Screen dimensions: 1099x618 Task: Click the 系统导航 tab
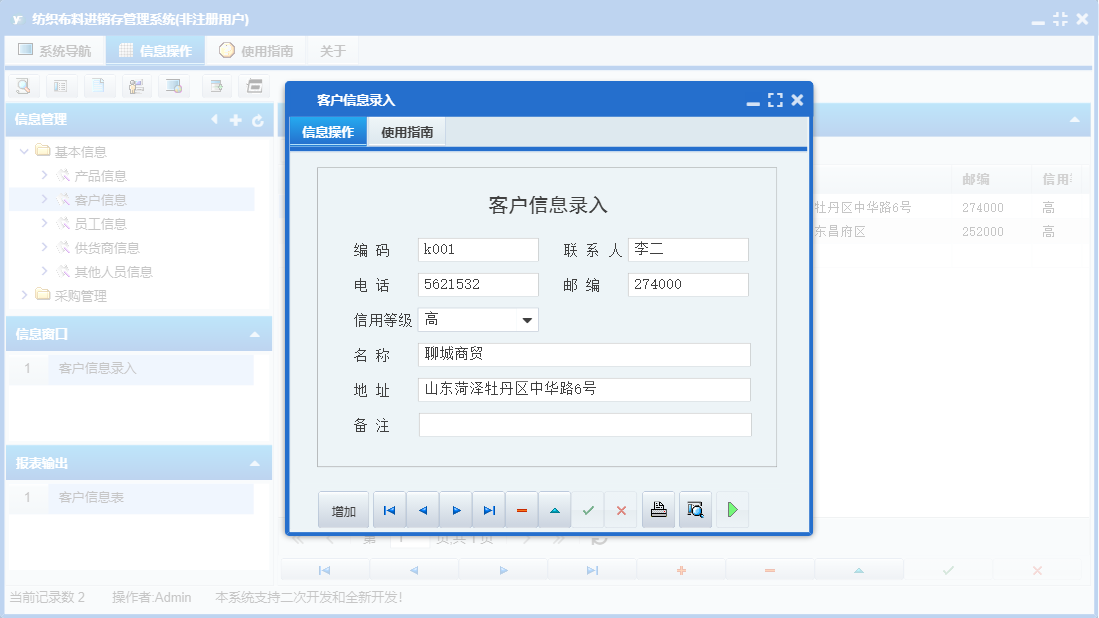[55, 49]
